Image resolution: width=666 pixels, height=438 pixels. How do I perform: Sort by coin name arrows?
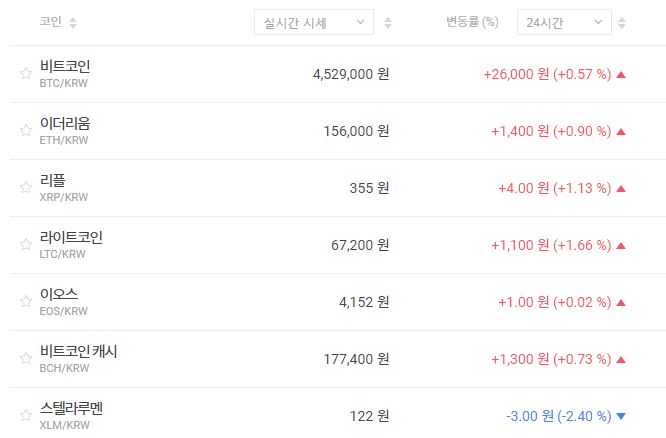point(73,22)
